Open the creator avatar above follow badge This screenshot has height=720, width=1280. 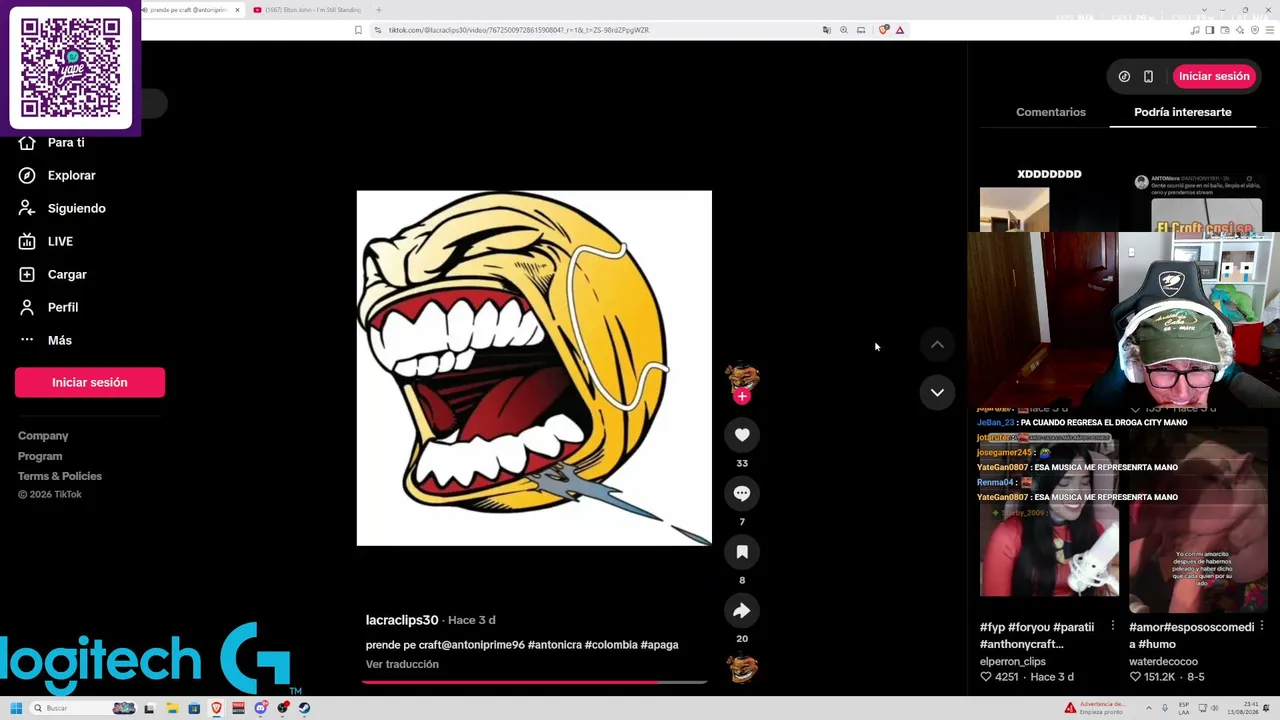742,377
